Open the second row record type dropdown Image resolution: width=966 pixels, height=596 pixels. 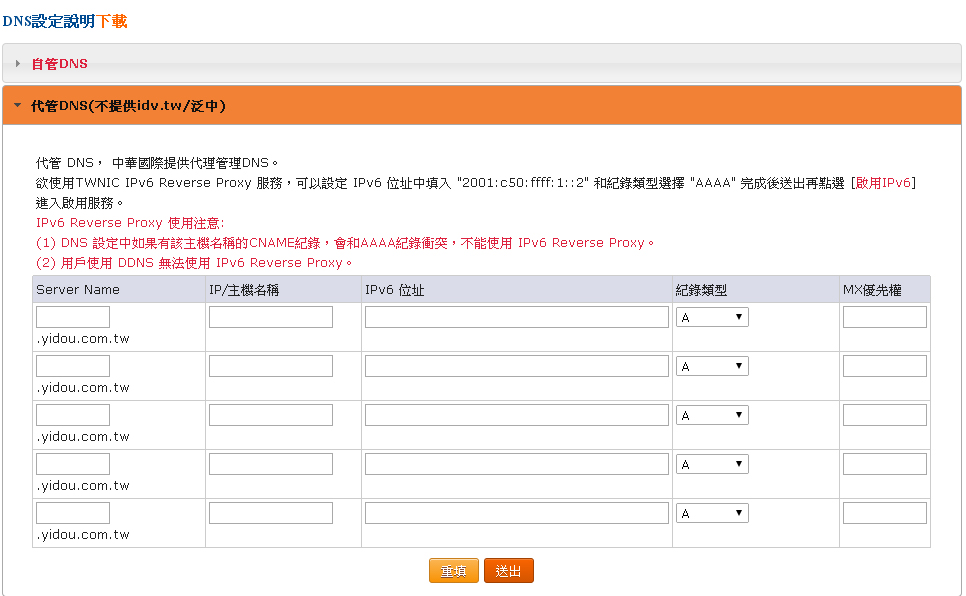point(712,366)
